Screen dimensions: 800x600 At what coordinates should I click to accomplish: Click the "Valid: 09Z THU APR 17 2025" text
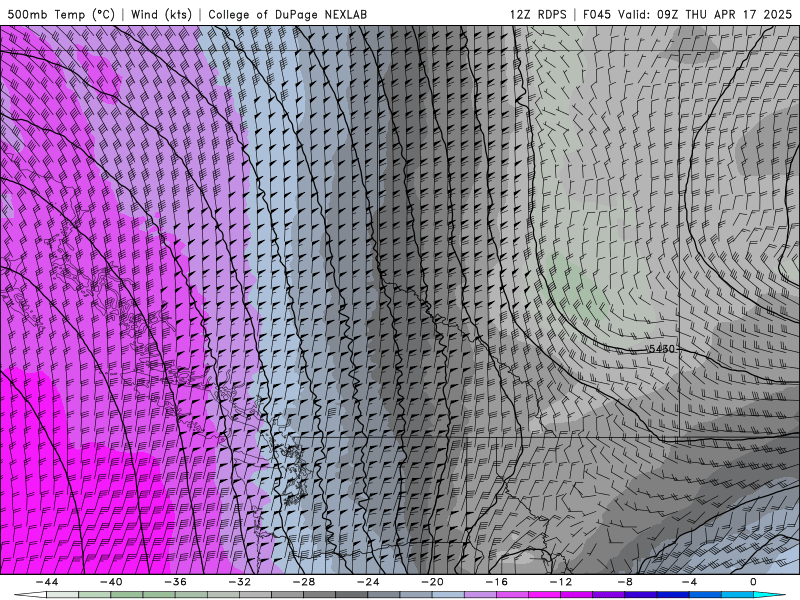(x=705, y=14)
